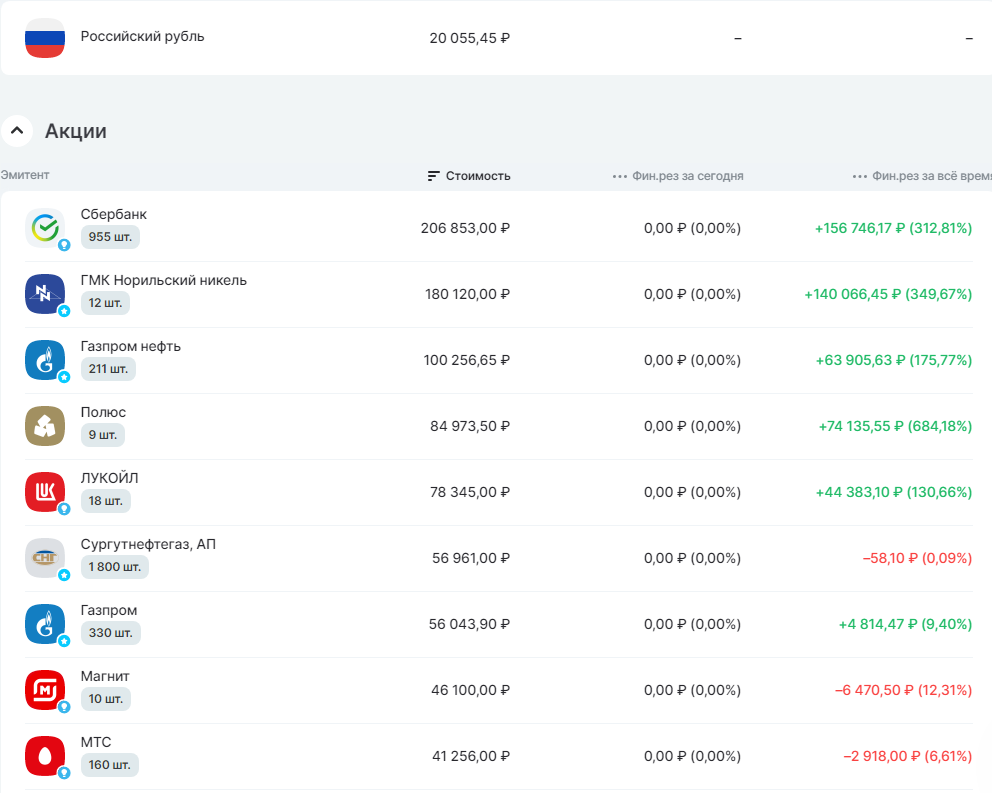Screen dimensions: 992x793
Task: Click the ruble balance 20 055,45 ₽
Action: pyautogui.click(x=469, y=38)
